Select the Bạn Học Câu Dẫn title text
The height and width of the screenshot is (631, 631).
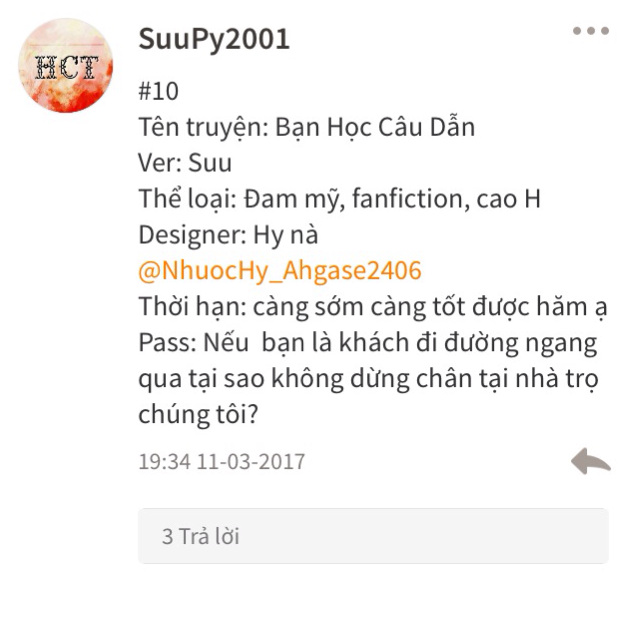click(375, 127)
